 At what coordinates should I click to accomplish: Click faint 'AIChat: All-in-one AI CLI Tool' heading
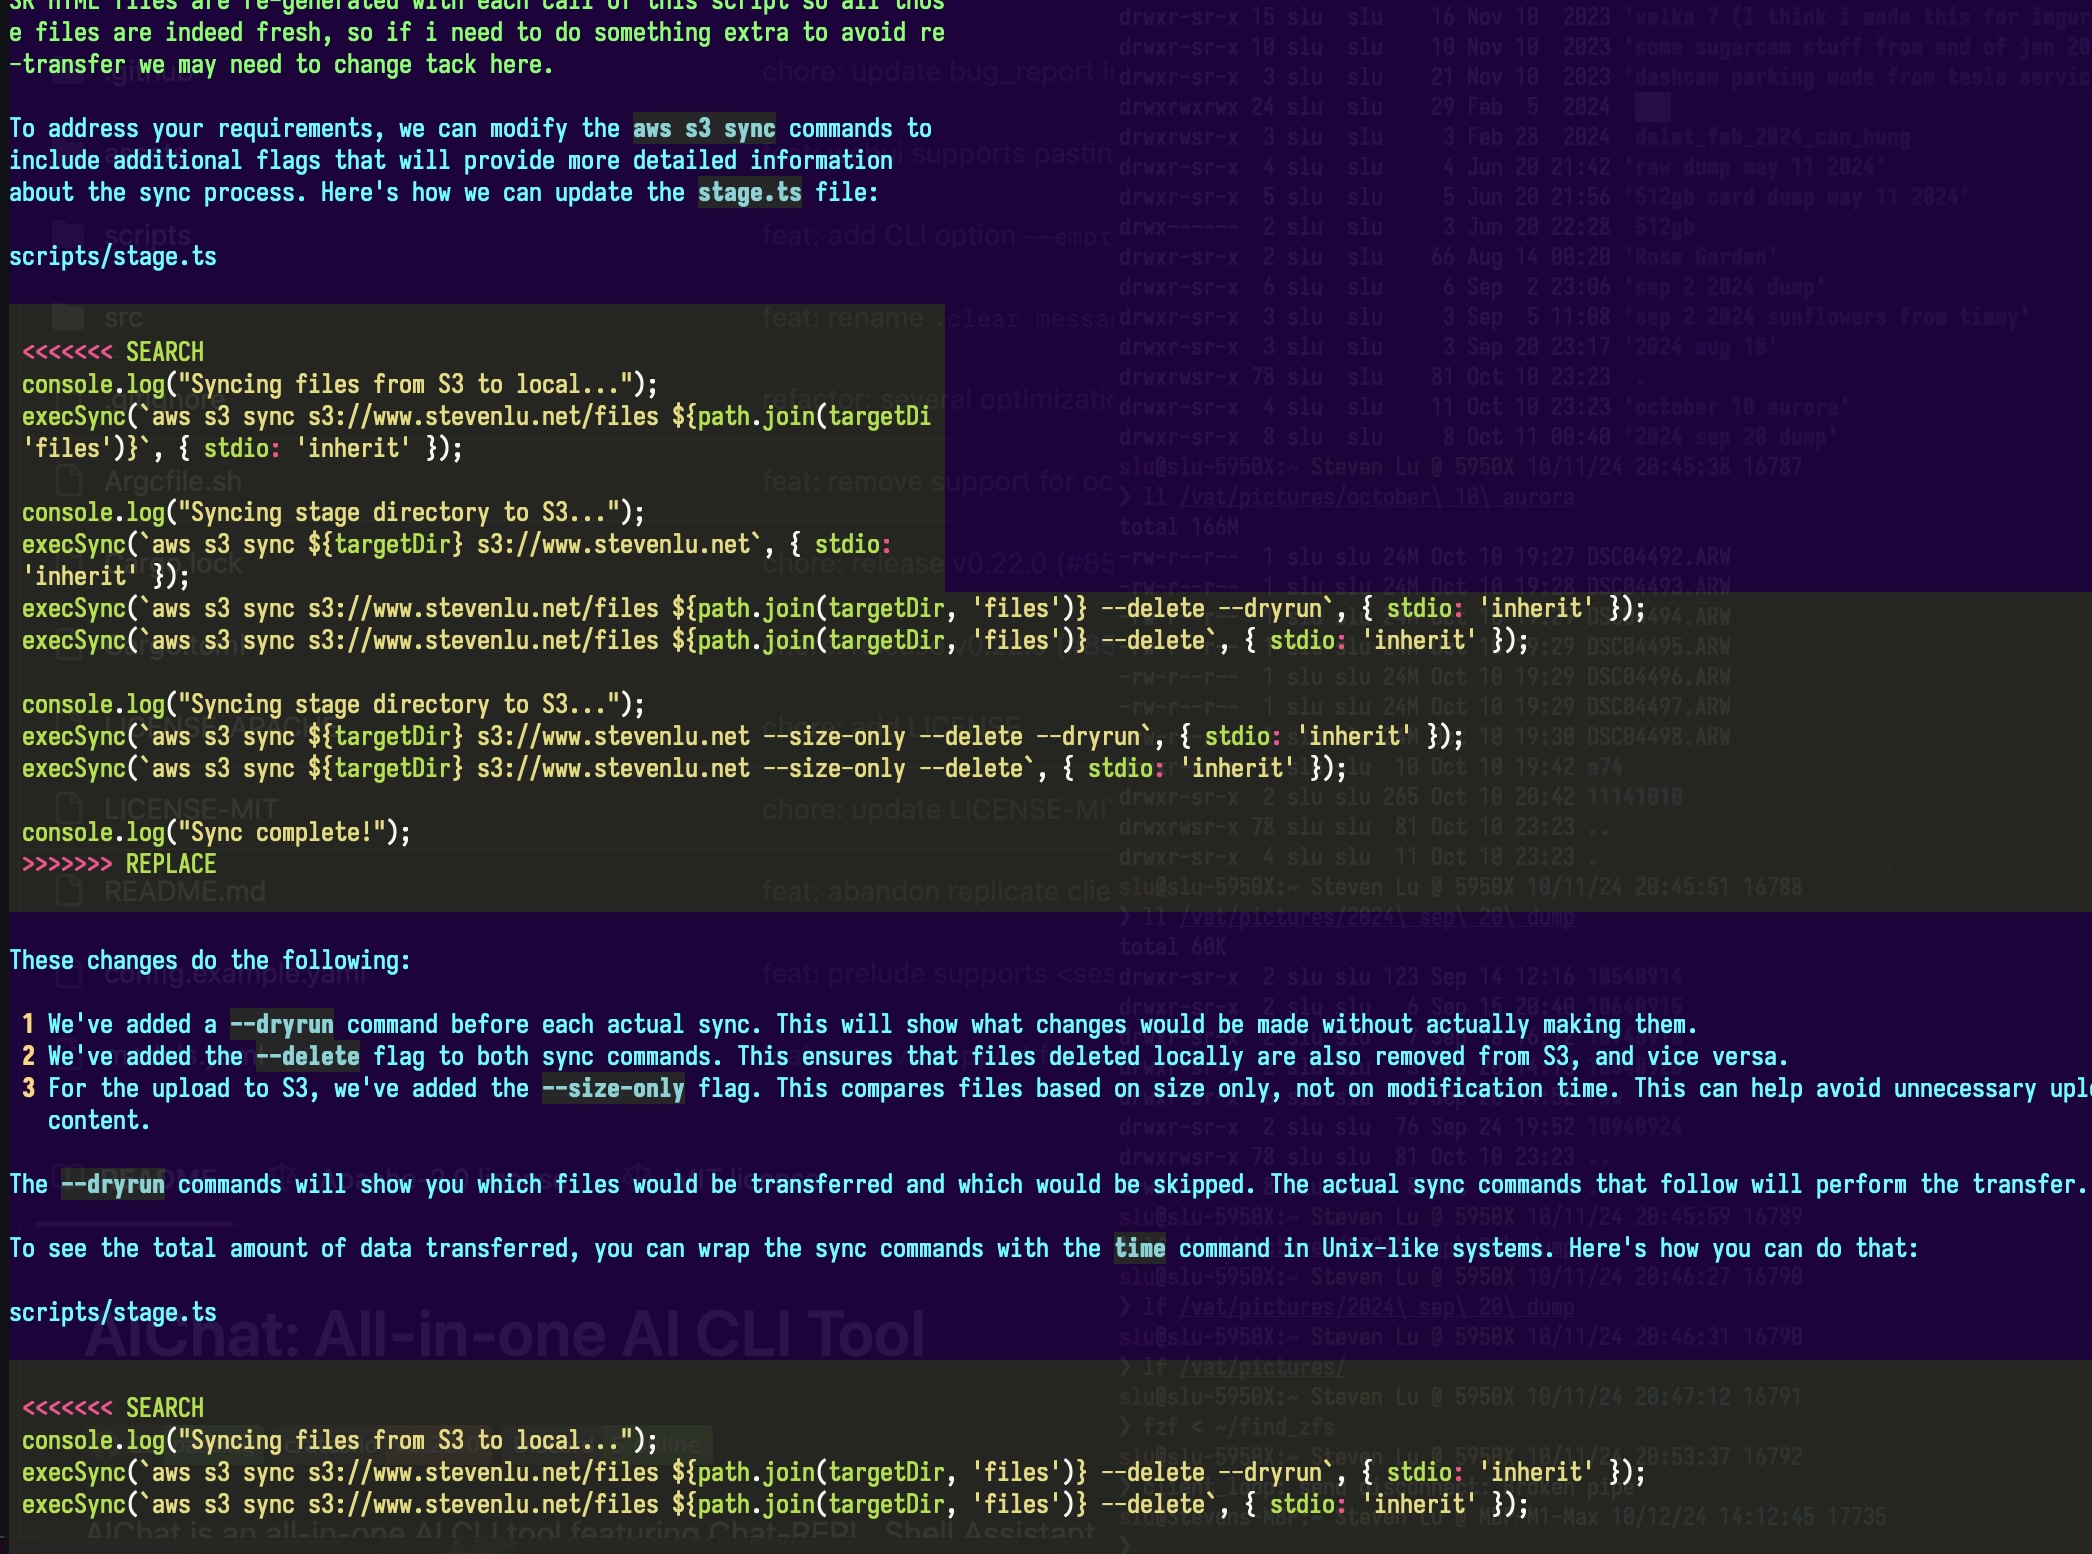coord(505,1334)
